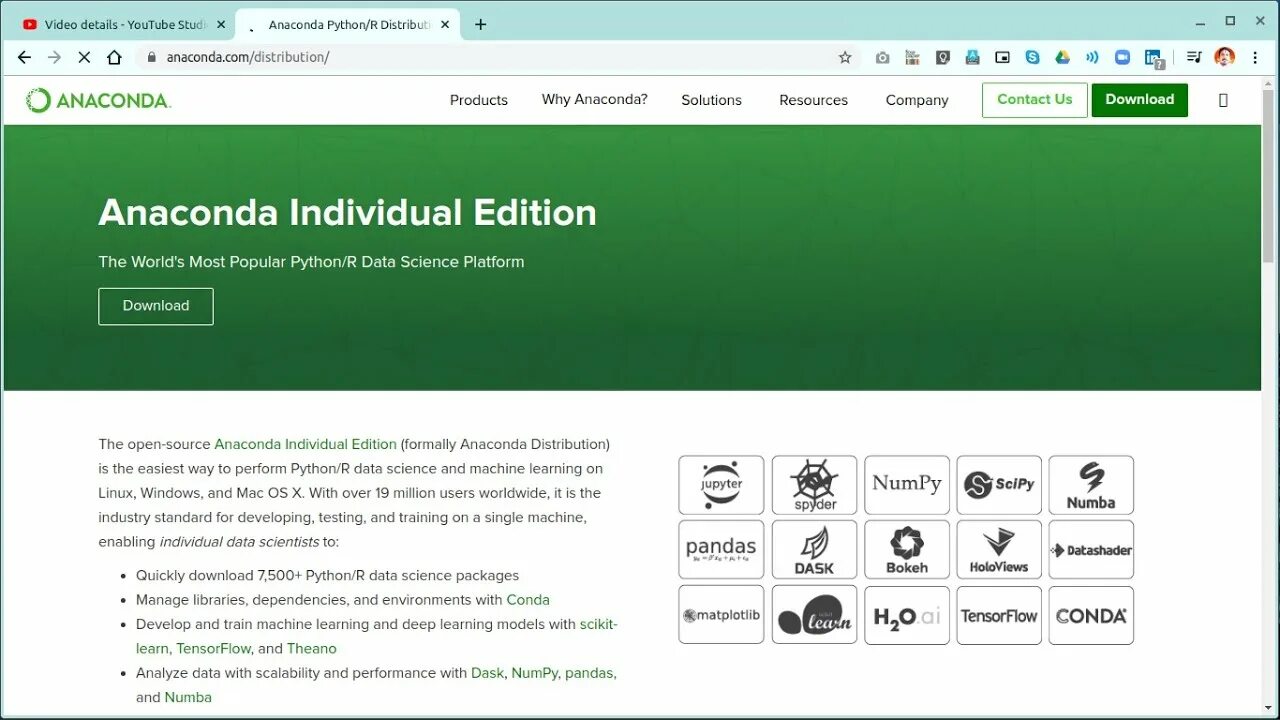The width and height of the screenshot is (1280, 720).
Task: Click the site search icon beside Download
Action: coord(1223,100)
